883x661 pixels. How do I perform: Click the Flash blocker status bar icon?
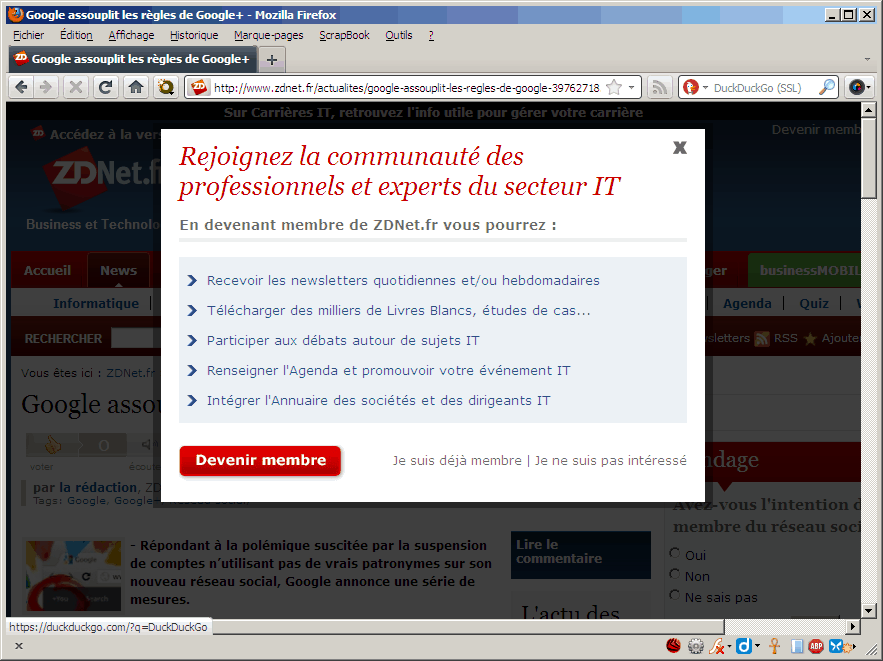716,646
